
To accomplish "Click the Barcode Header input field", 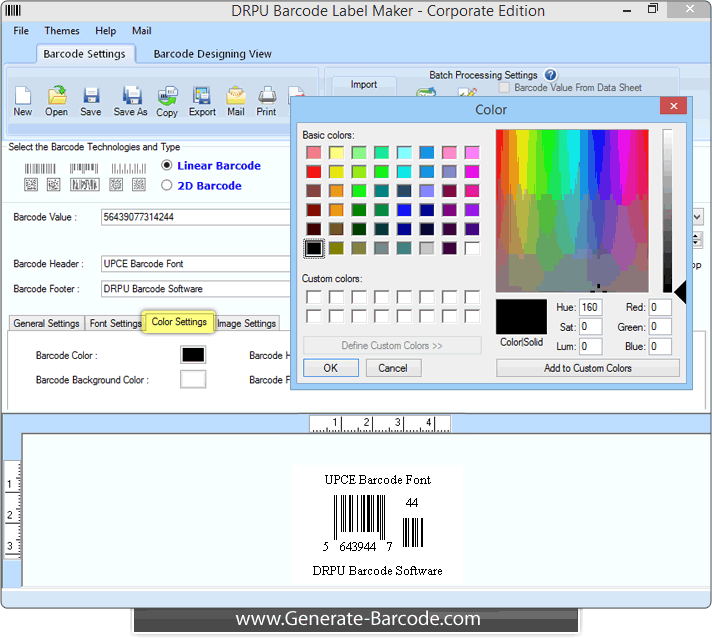I will coord(195,263).
